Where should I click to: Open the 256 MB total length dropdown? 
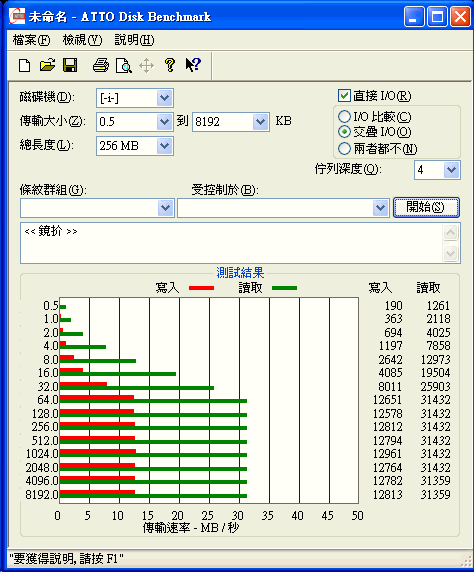164,146
